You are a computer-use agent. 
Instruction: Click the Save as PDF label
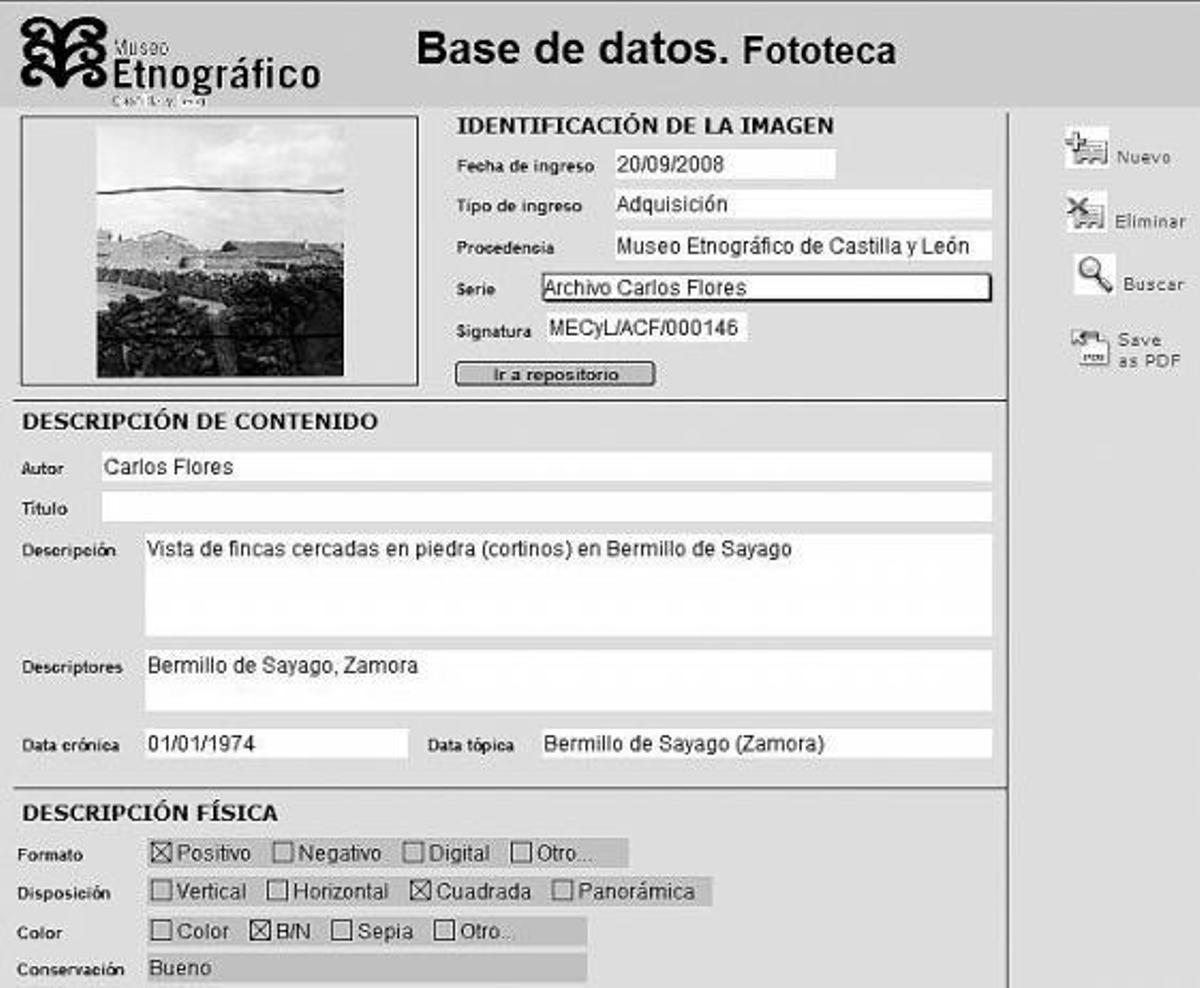coord(1149,350)
